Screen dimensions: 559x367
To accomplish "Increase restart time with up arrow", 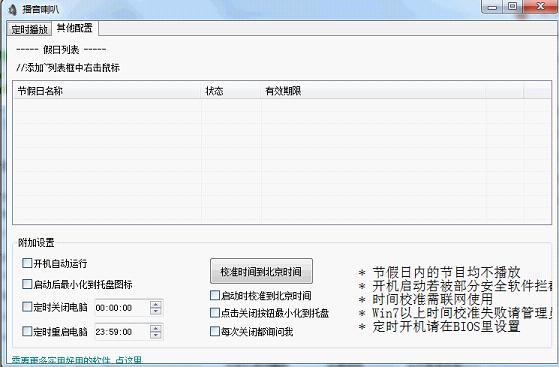I will pos(156,328).
